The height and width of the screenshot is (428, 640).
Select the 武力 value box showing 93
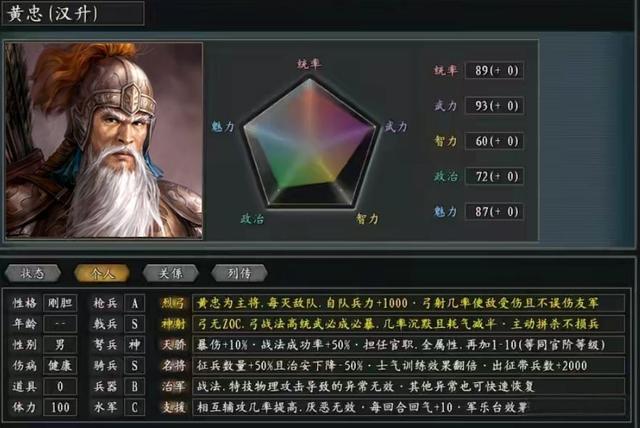(494, 106)
